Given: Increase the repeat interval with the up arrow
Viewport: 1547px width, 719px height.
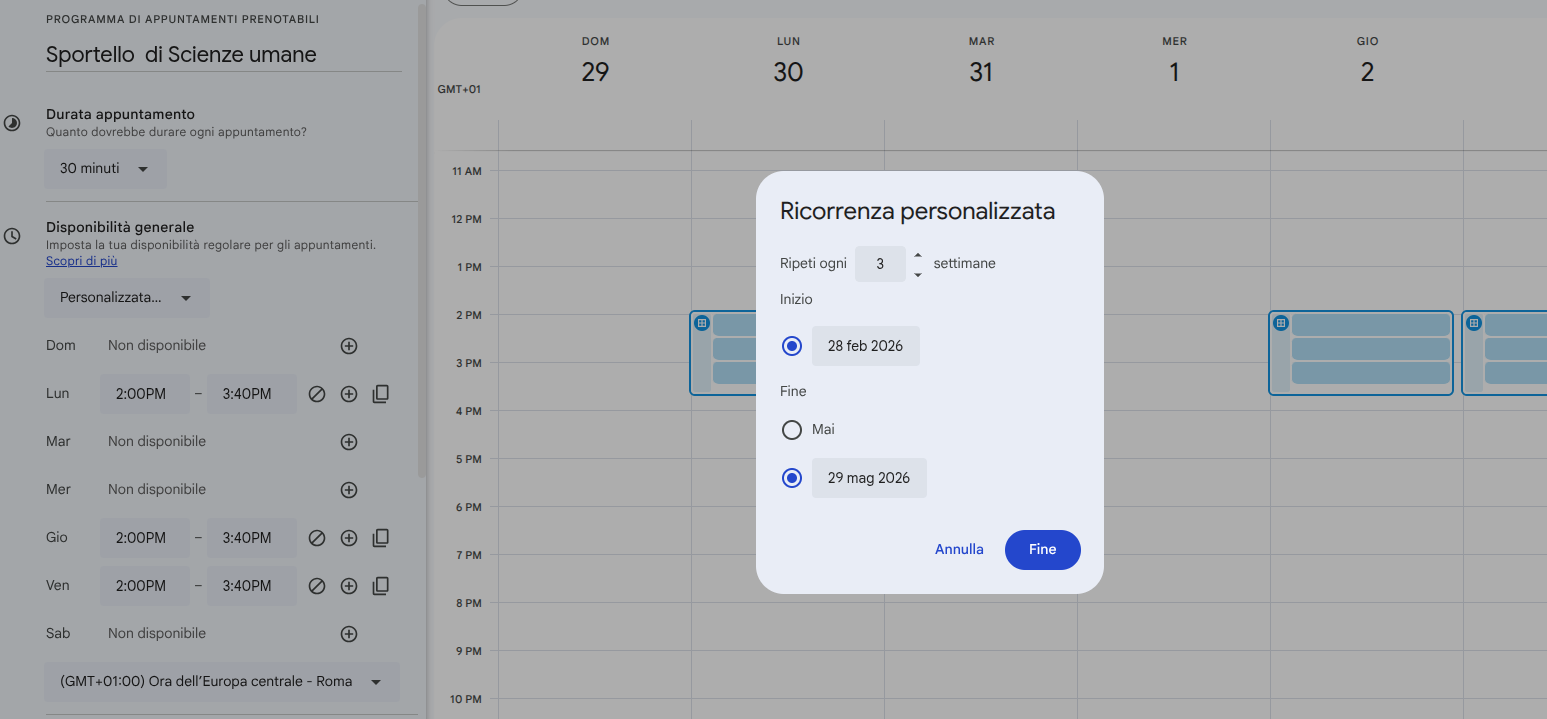Looking at the screenshot, I should pos(918,255).
